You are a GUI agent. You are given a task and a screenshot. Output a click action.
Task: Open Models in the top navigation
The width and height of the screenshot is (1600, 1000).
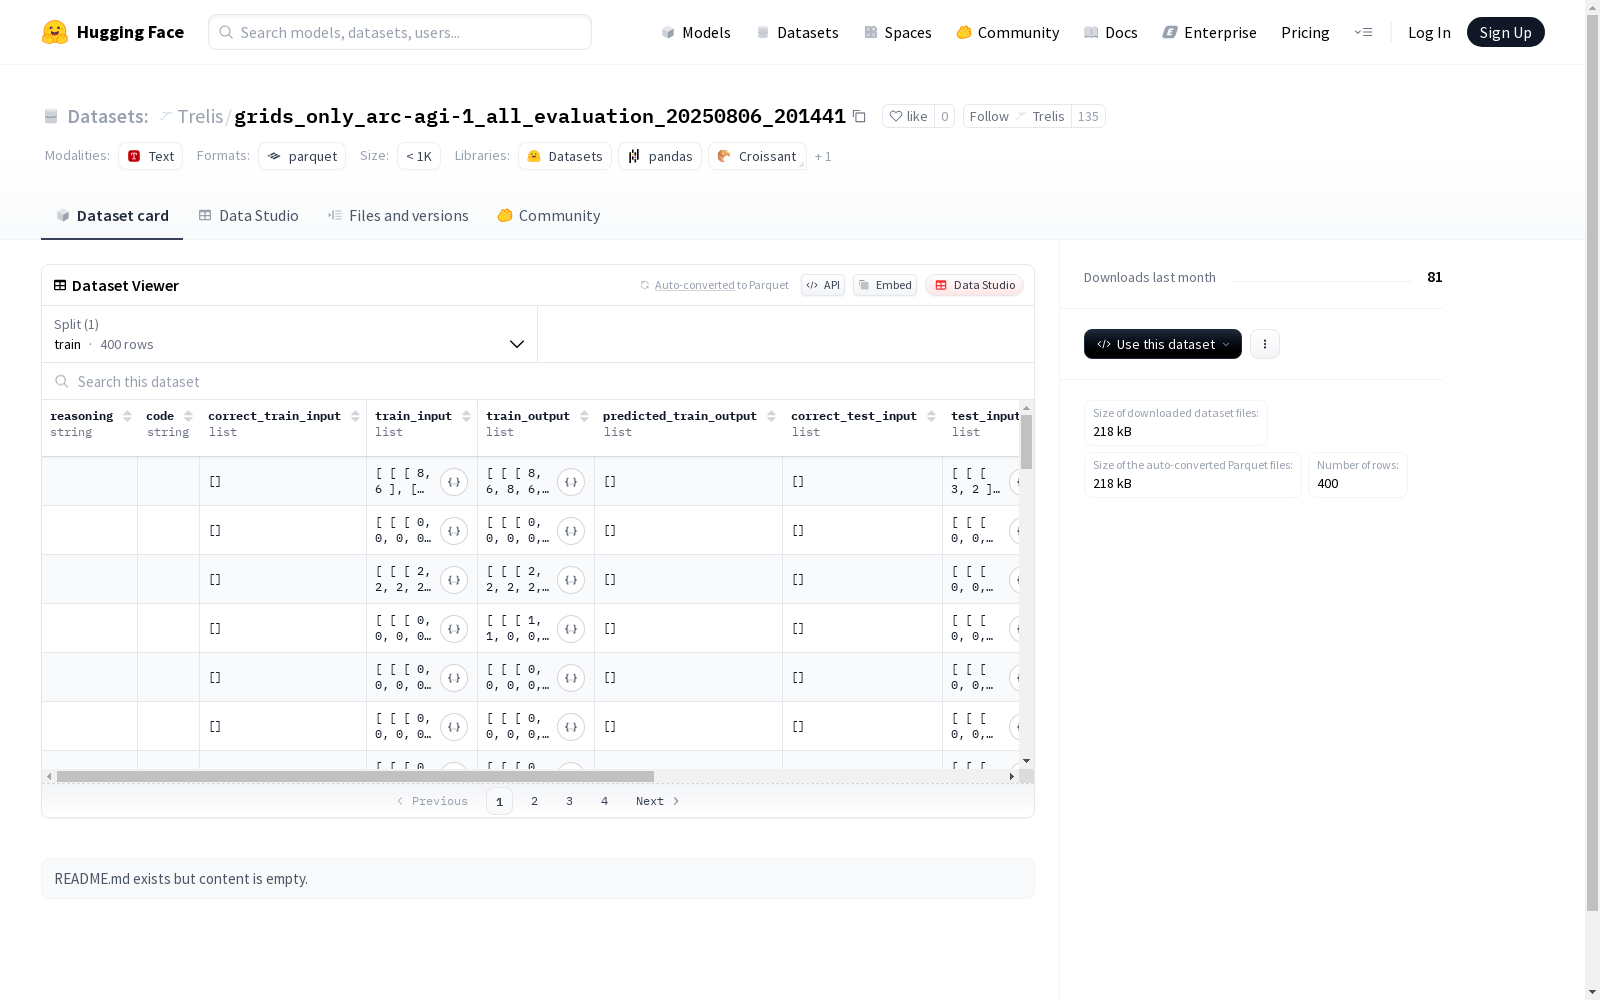coord(696,32)
